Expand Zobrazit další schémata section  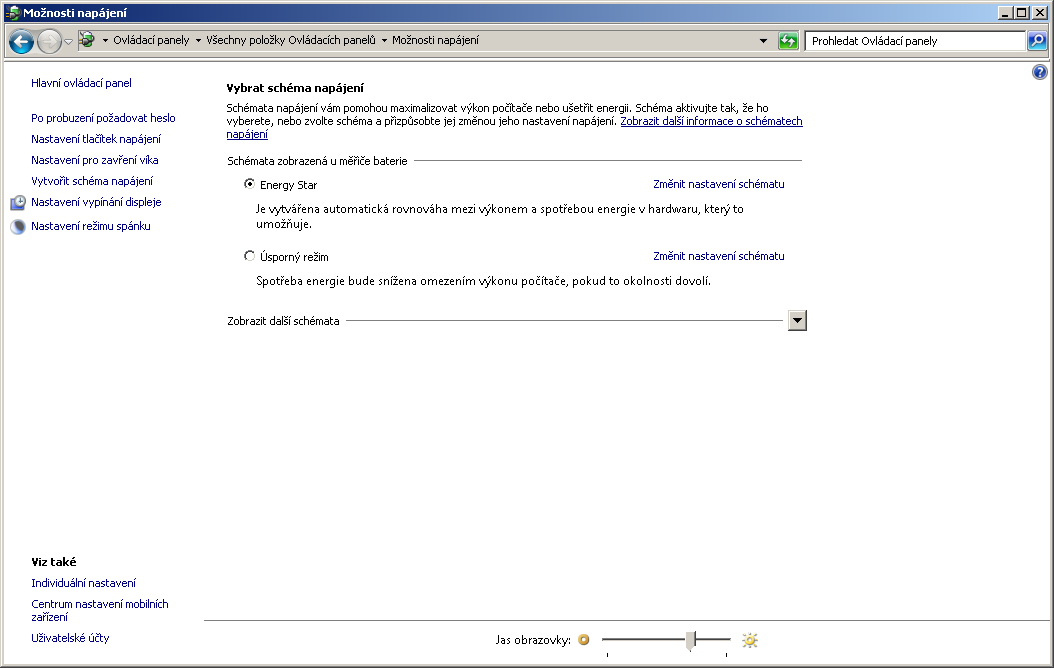point(797,321)
